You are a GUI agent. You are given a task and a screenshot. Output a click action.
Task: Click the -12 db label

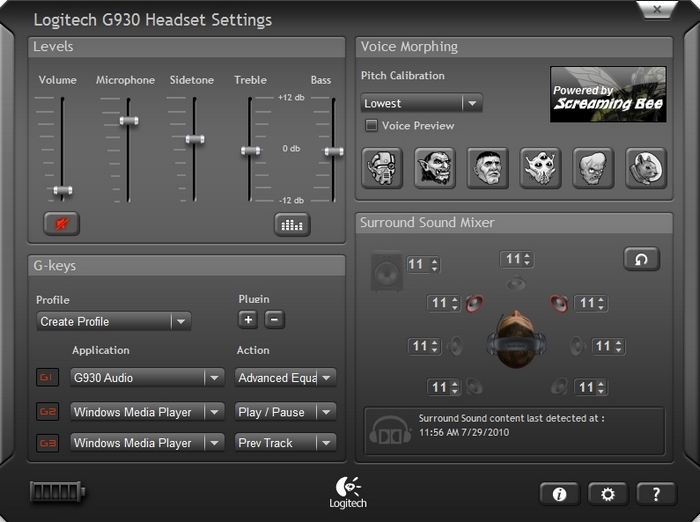(x=291, y=200)
